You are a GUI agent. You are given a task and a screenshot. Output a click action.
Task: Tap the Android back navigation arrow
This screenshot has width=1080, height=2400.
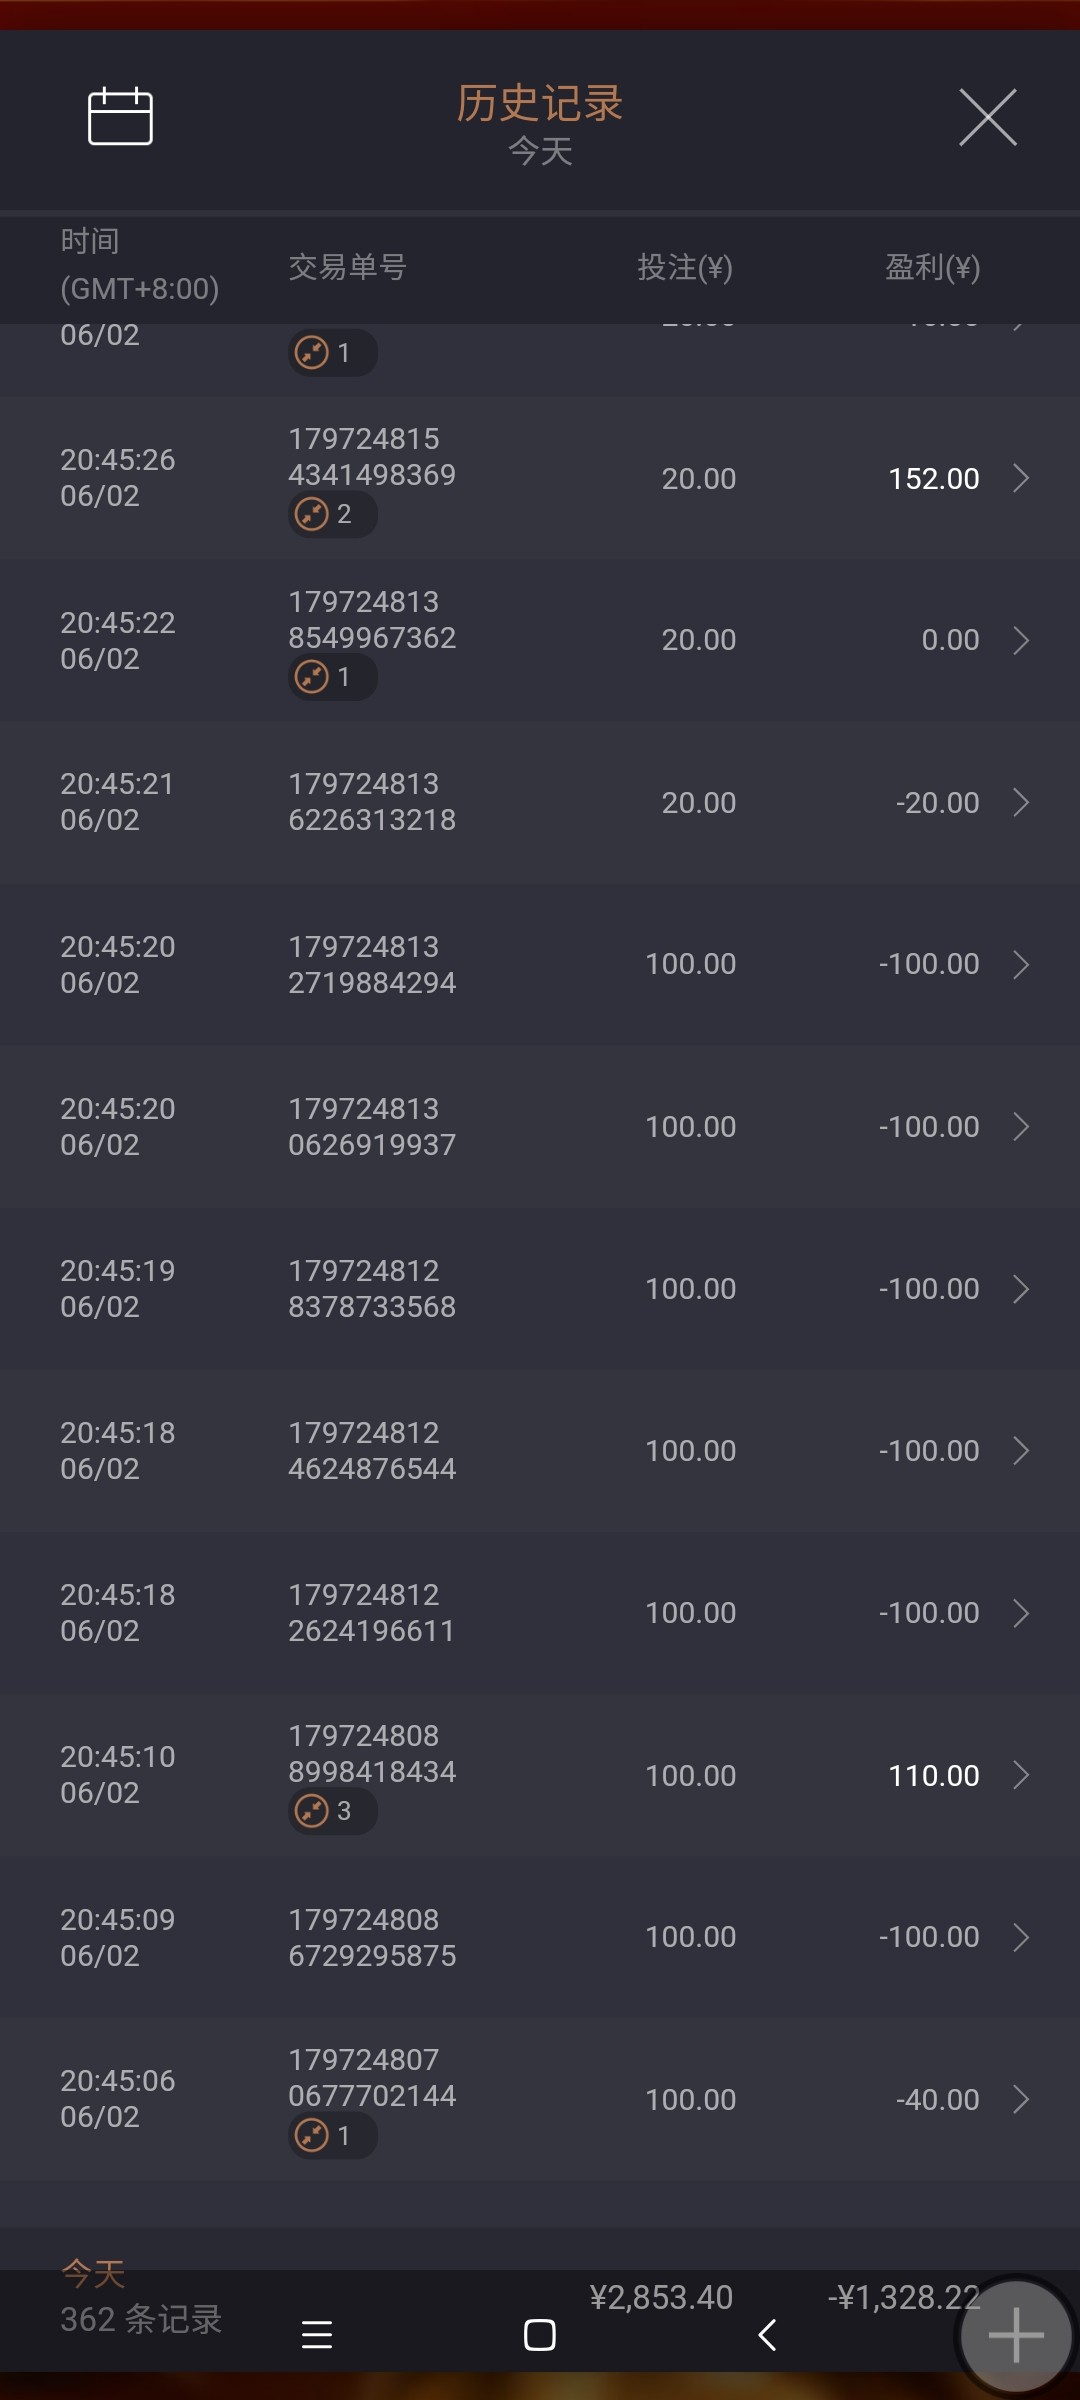coord(767,2335)
